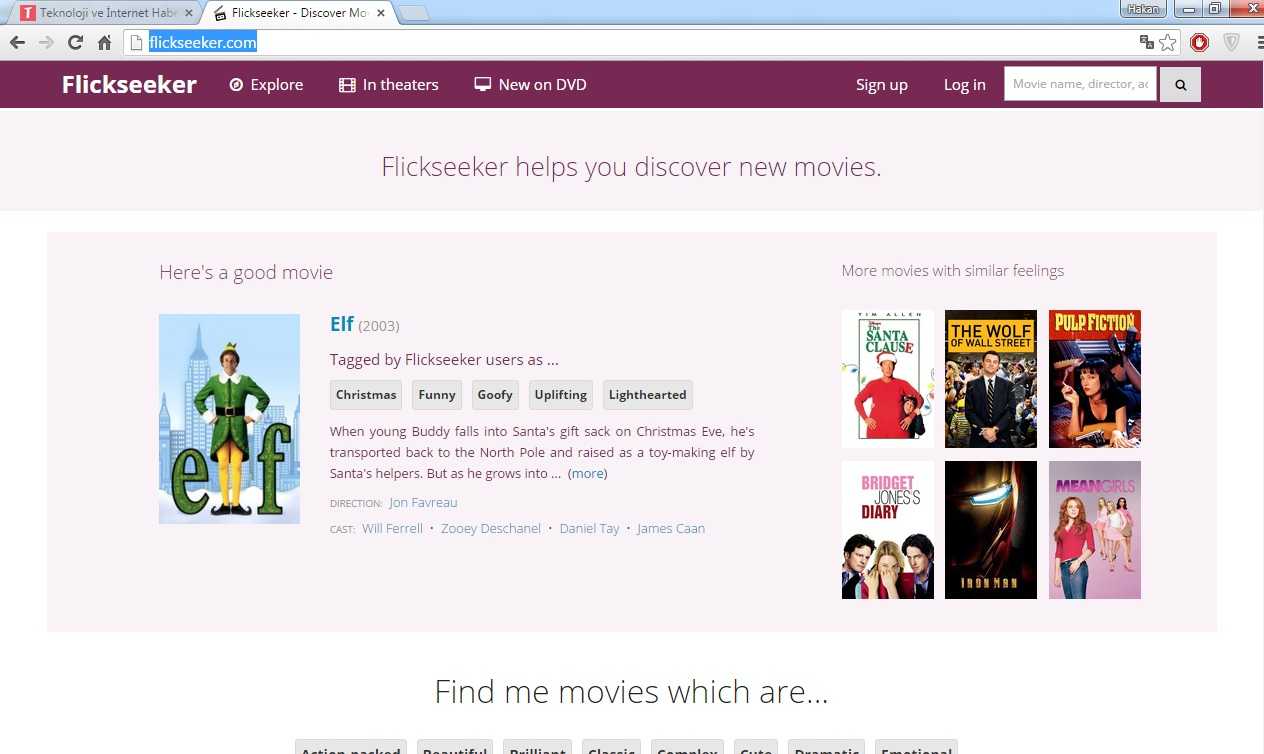
Task: Reload the page with the refresh icon
Action: point(75,42)
